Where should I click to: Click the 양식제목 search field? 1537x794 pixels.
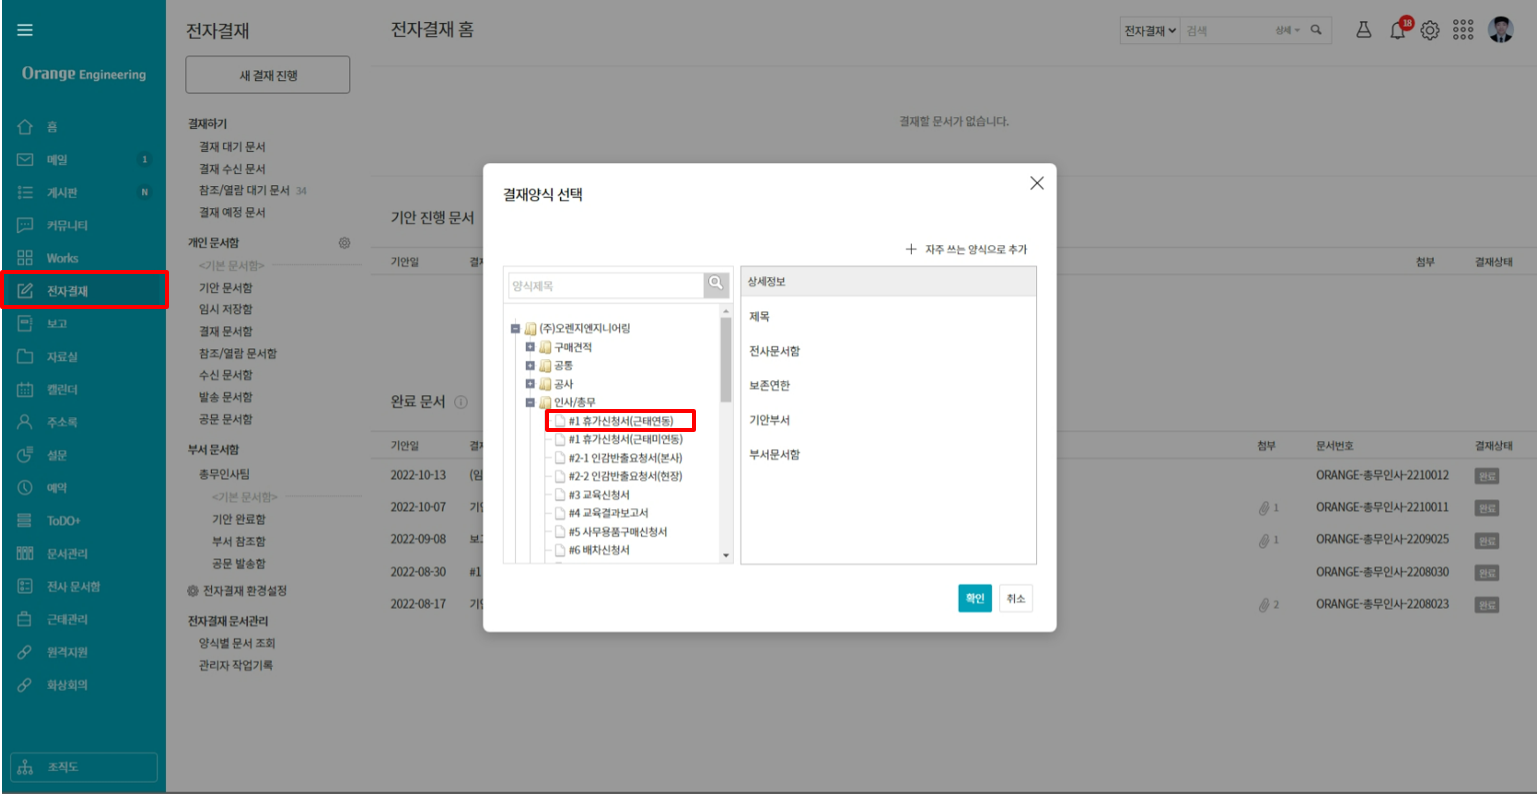pyautogui.click(x=606, y=286)
